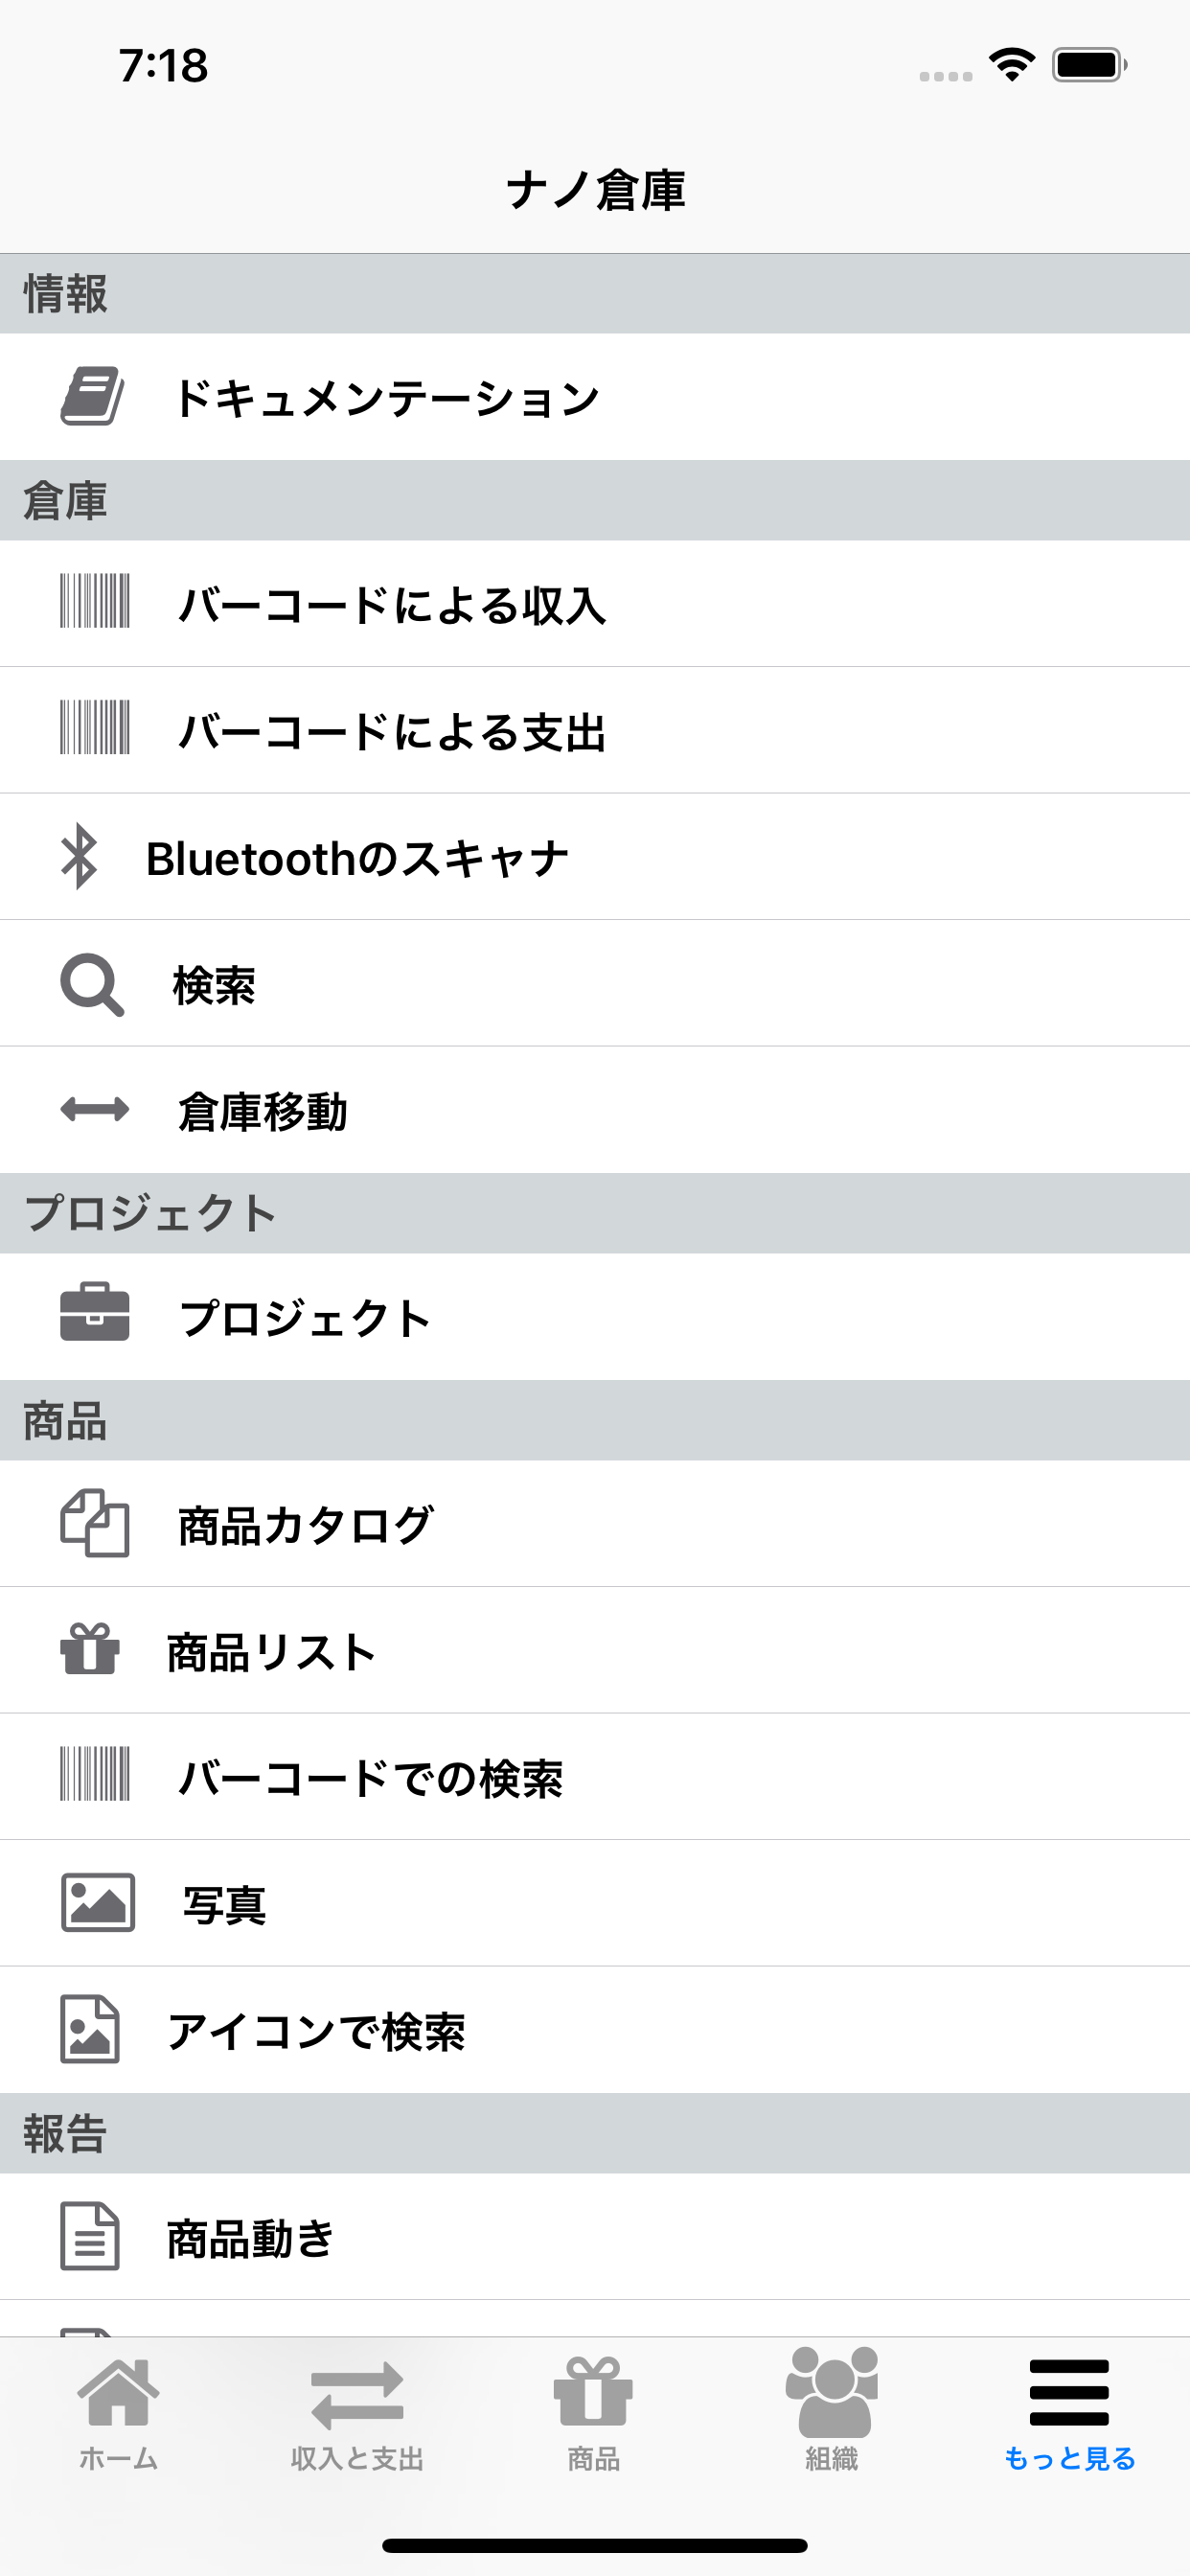Tap the 写真 picture icon
Image resolution: width=1190 pixels, height=2576 pixels.
point(98,1902)
